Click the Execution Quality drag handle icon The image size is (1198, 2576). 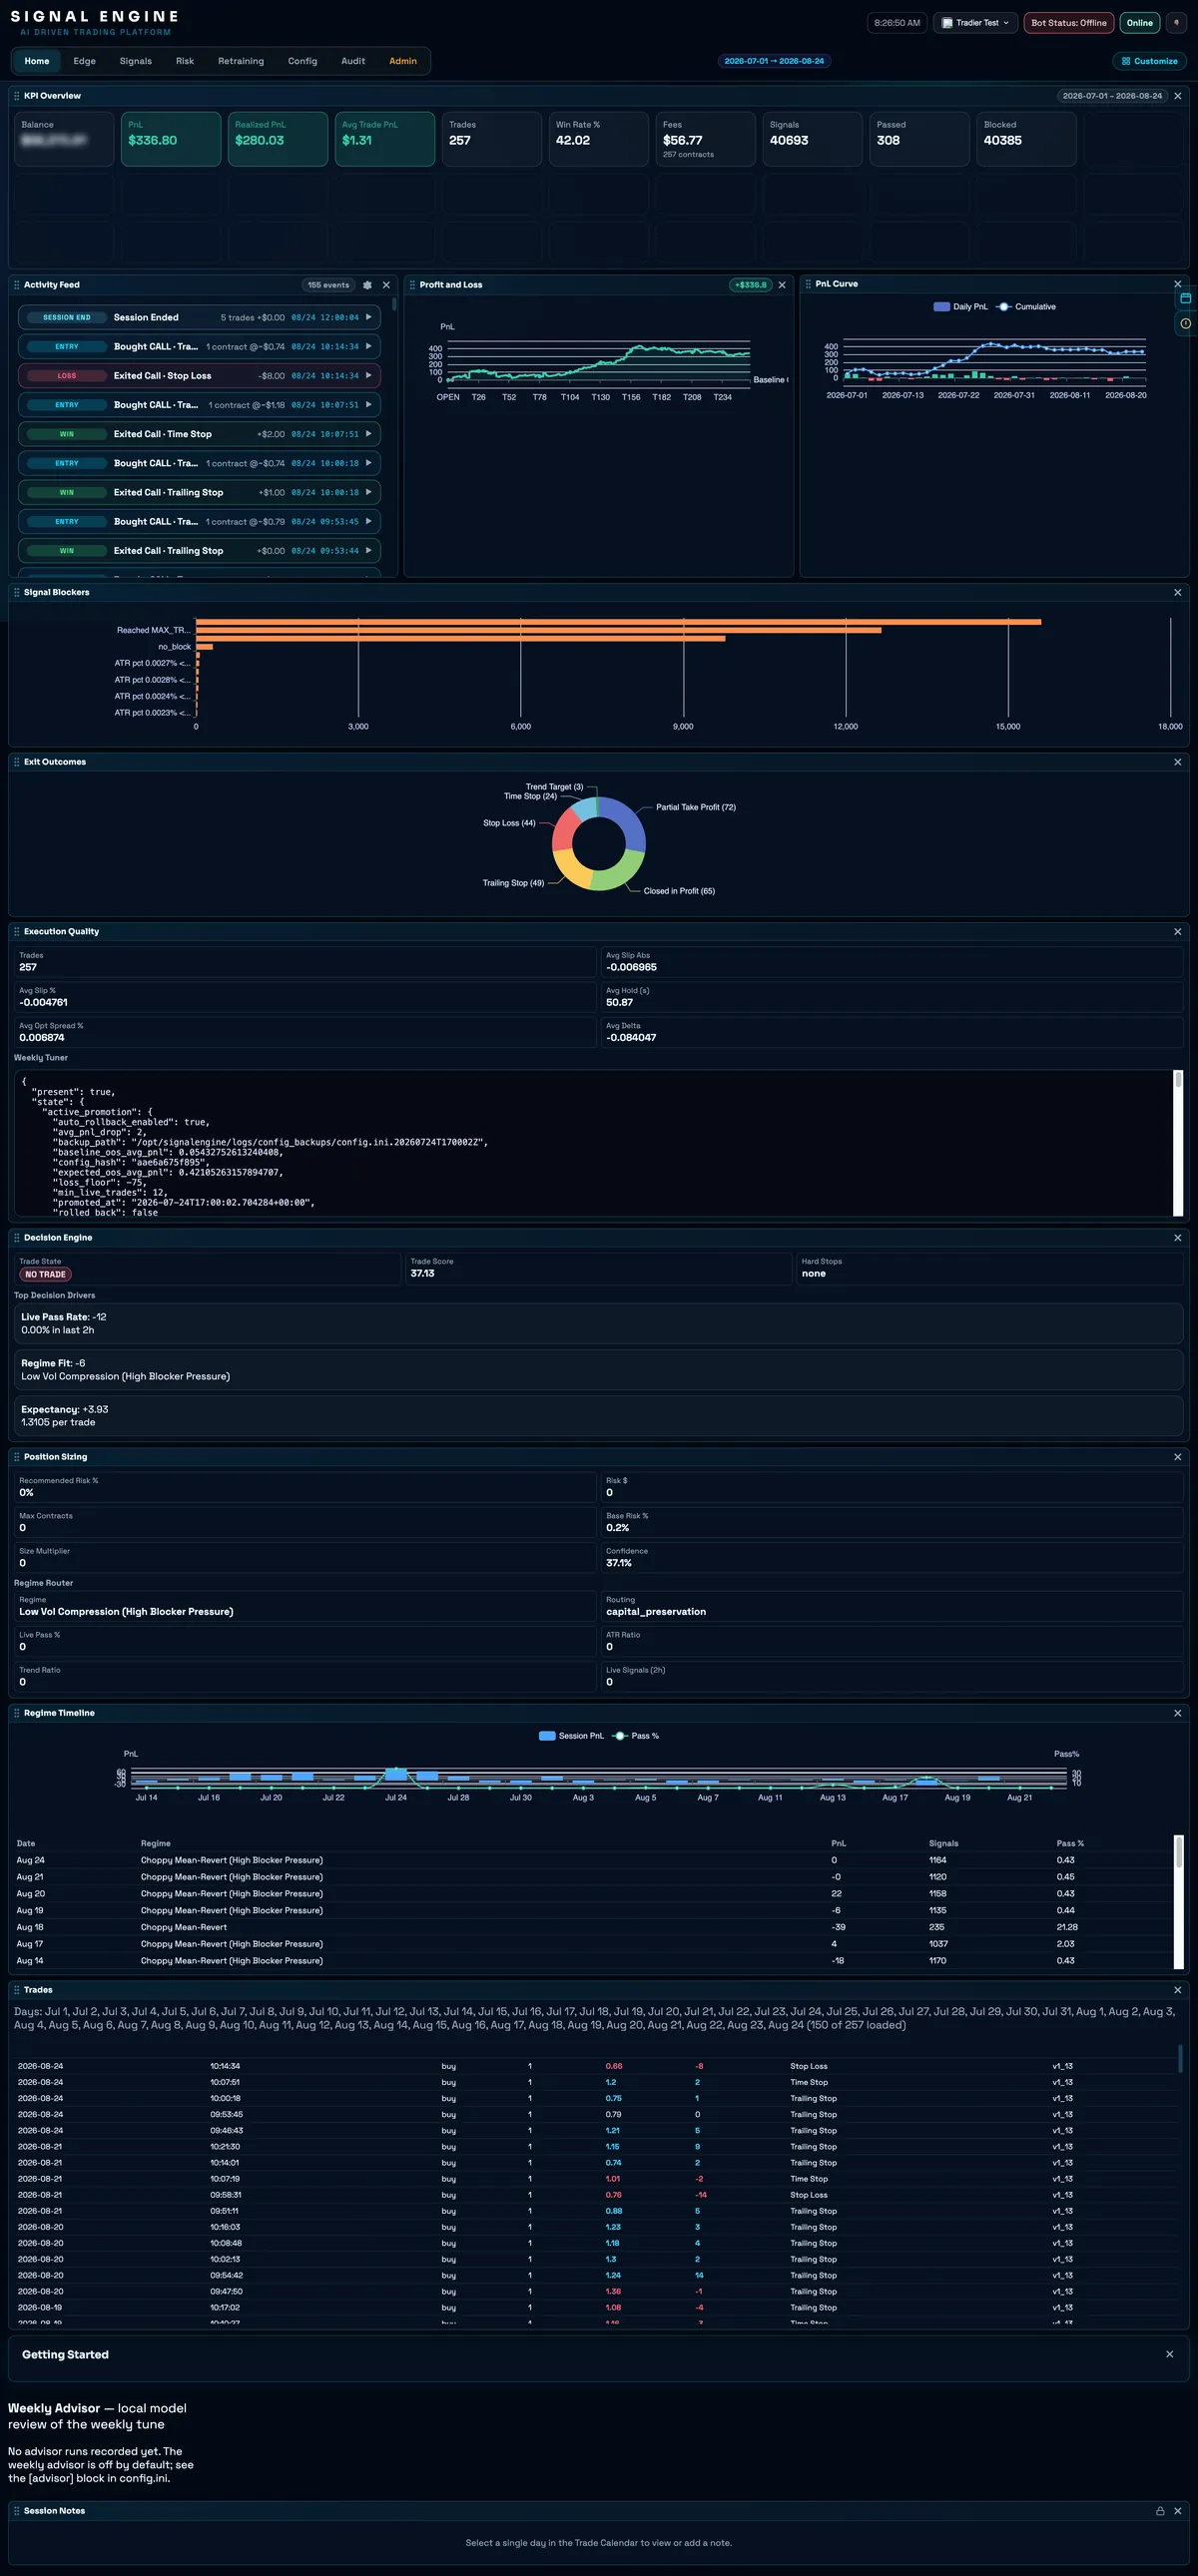pos(16,931)
